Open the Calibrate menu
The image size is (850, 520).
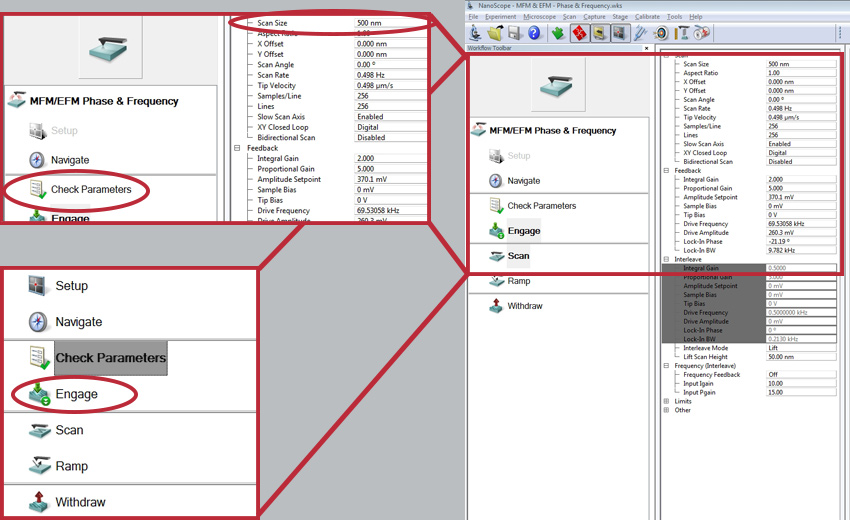coord(647,17)
